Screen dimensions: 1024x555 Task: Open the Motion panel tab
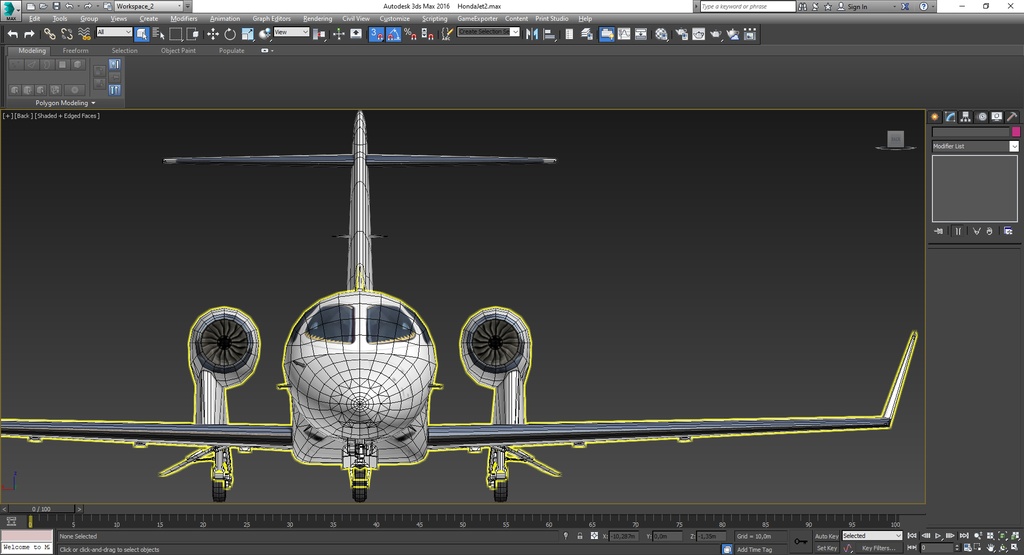click(x=982, y=117)
